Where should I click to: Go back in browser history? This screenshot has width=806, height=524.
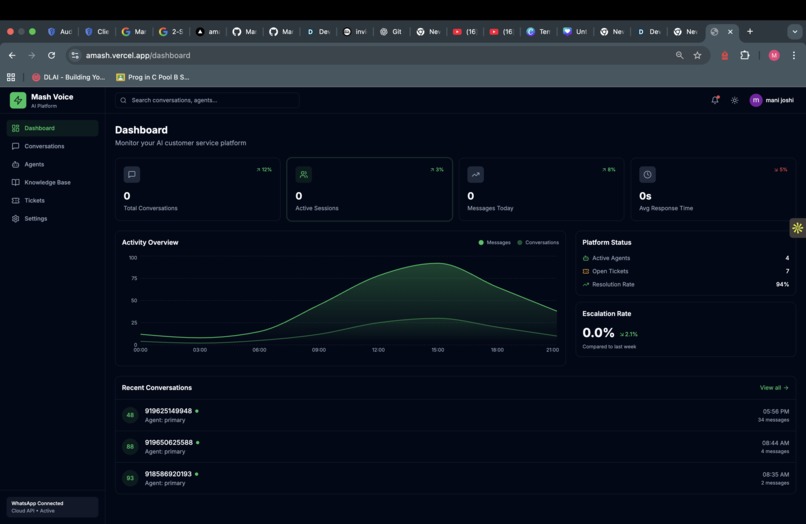(x=12, y=55)
